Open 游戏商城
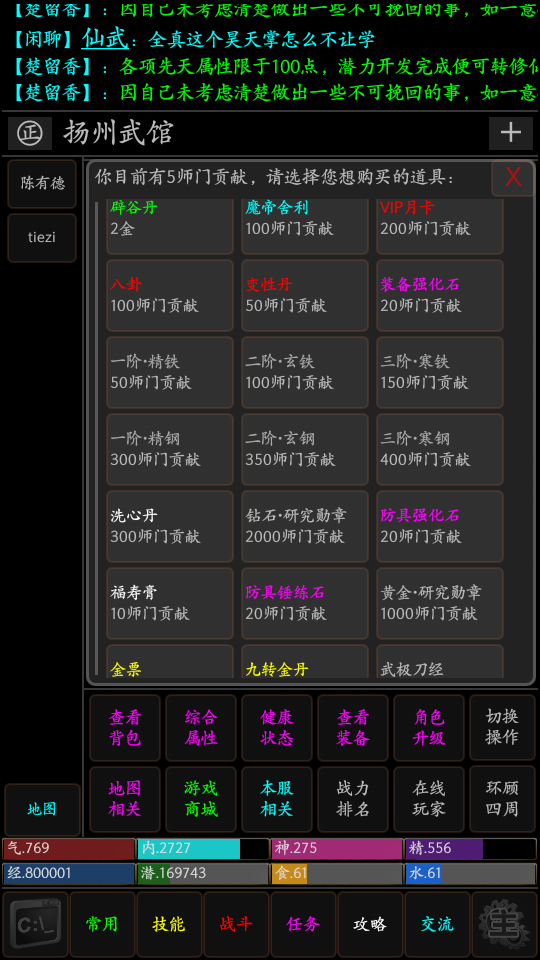 201,799
